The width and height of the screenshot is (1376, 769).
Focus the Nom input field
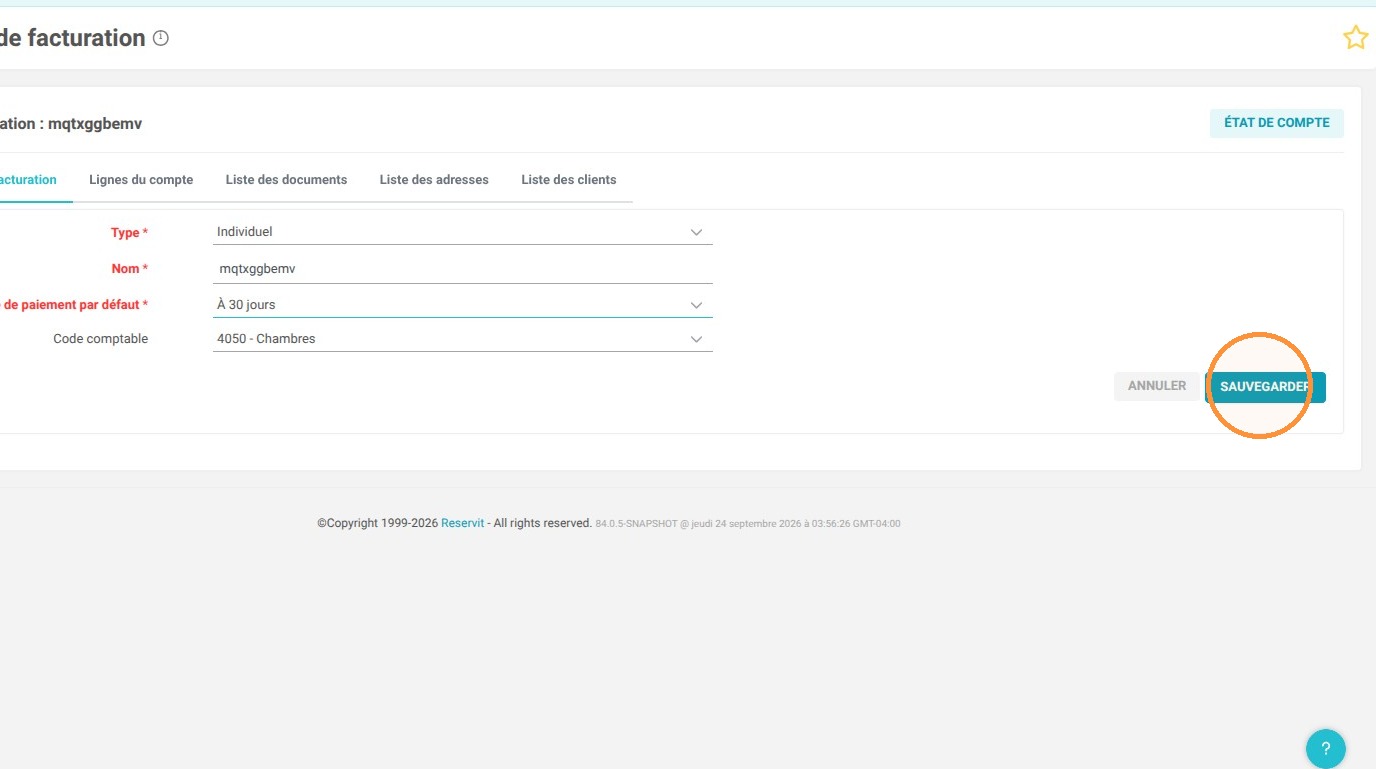463,269
